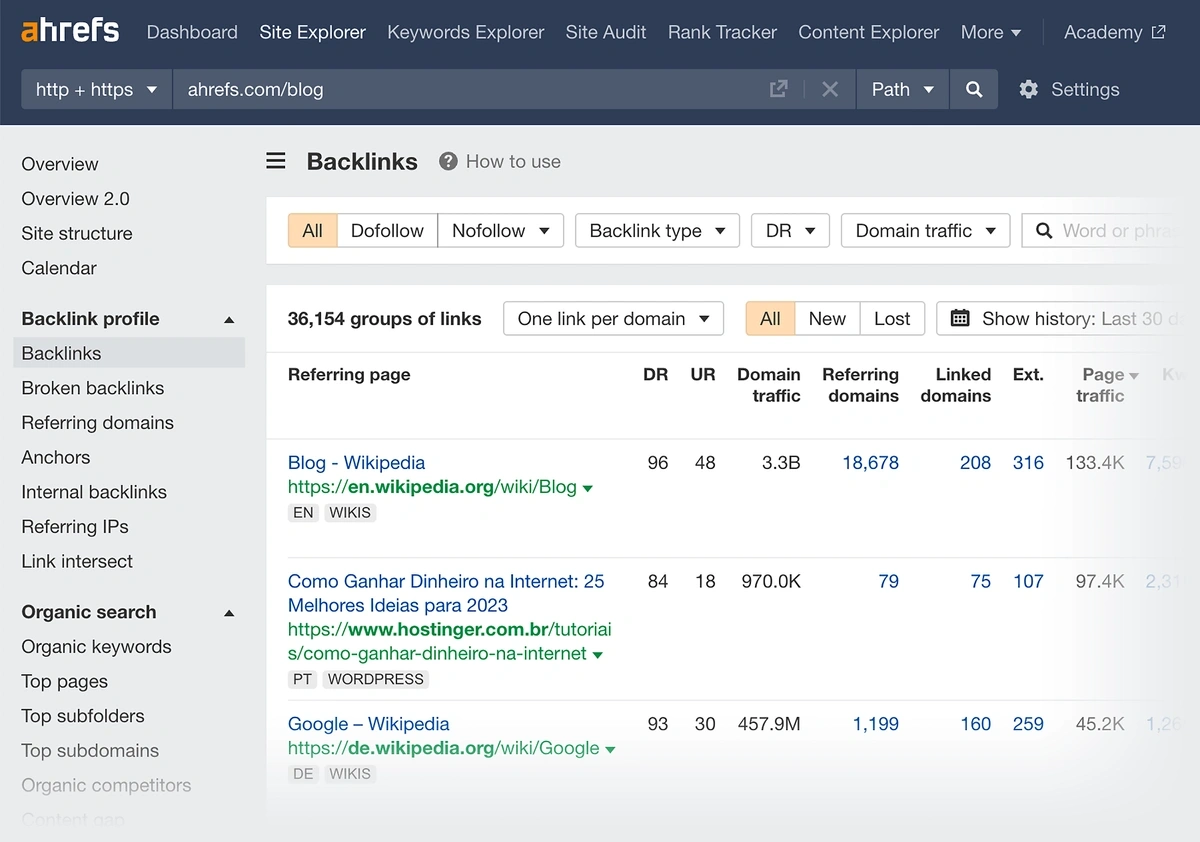Image resolution: width=1200 pixels, height=842 pixels.
Task: Open Settings gear icon
Action: coord(1028,89)
